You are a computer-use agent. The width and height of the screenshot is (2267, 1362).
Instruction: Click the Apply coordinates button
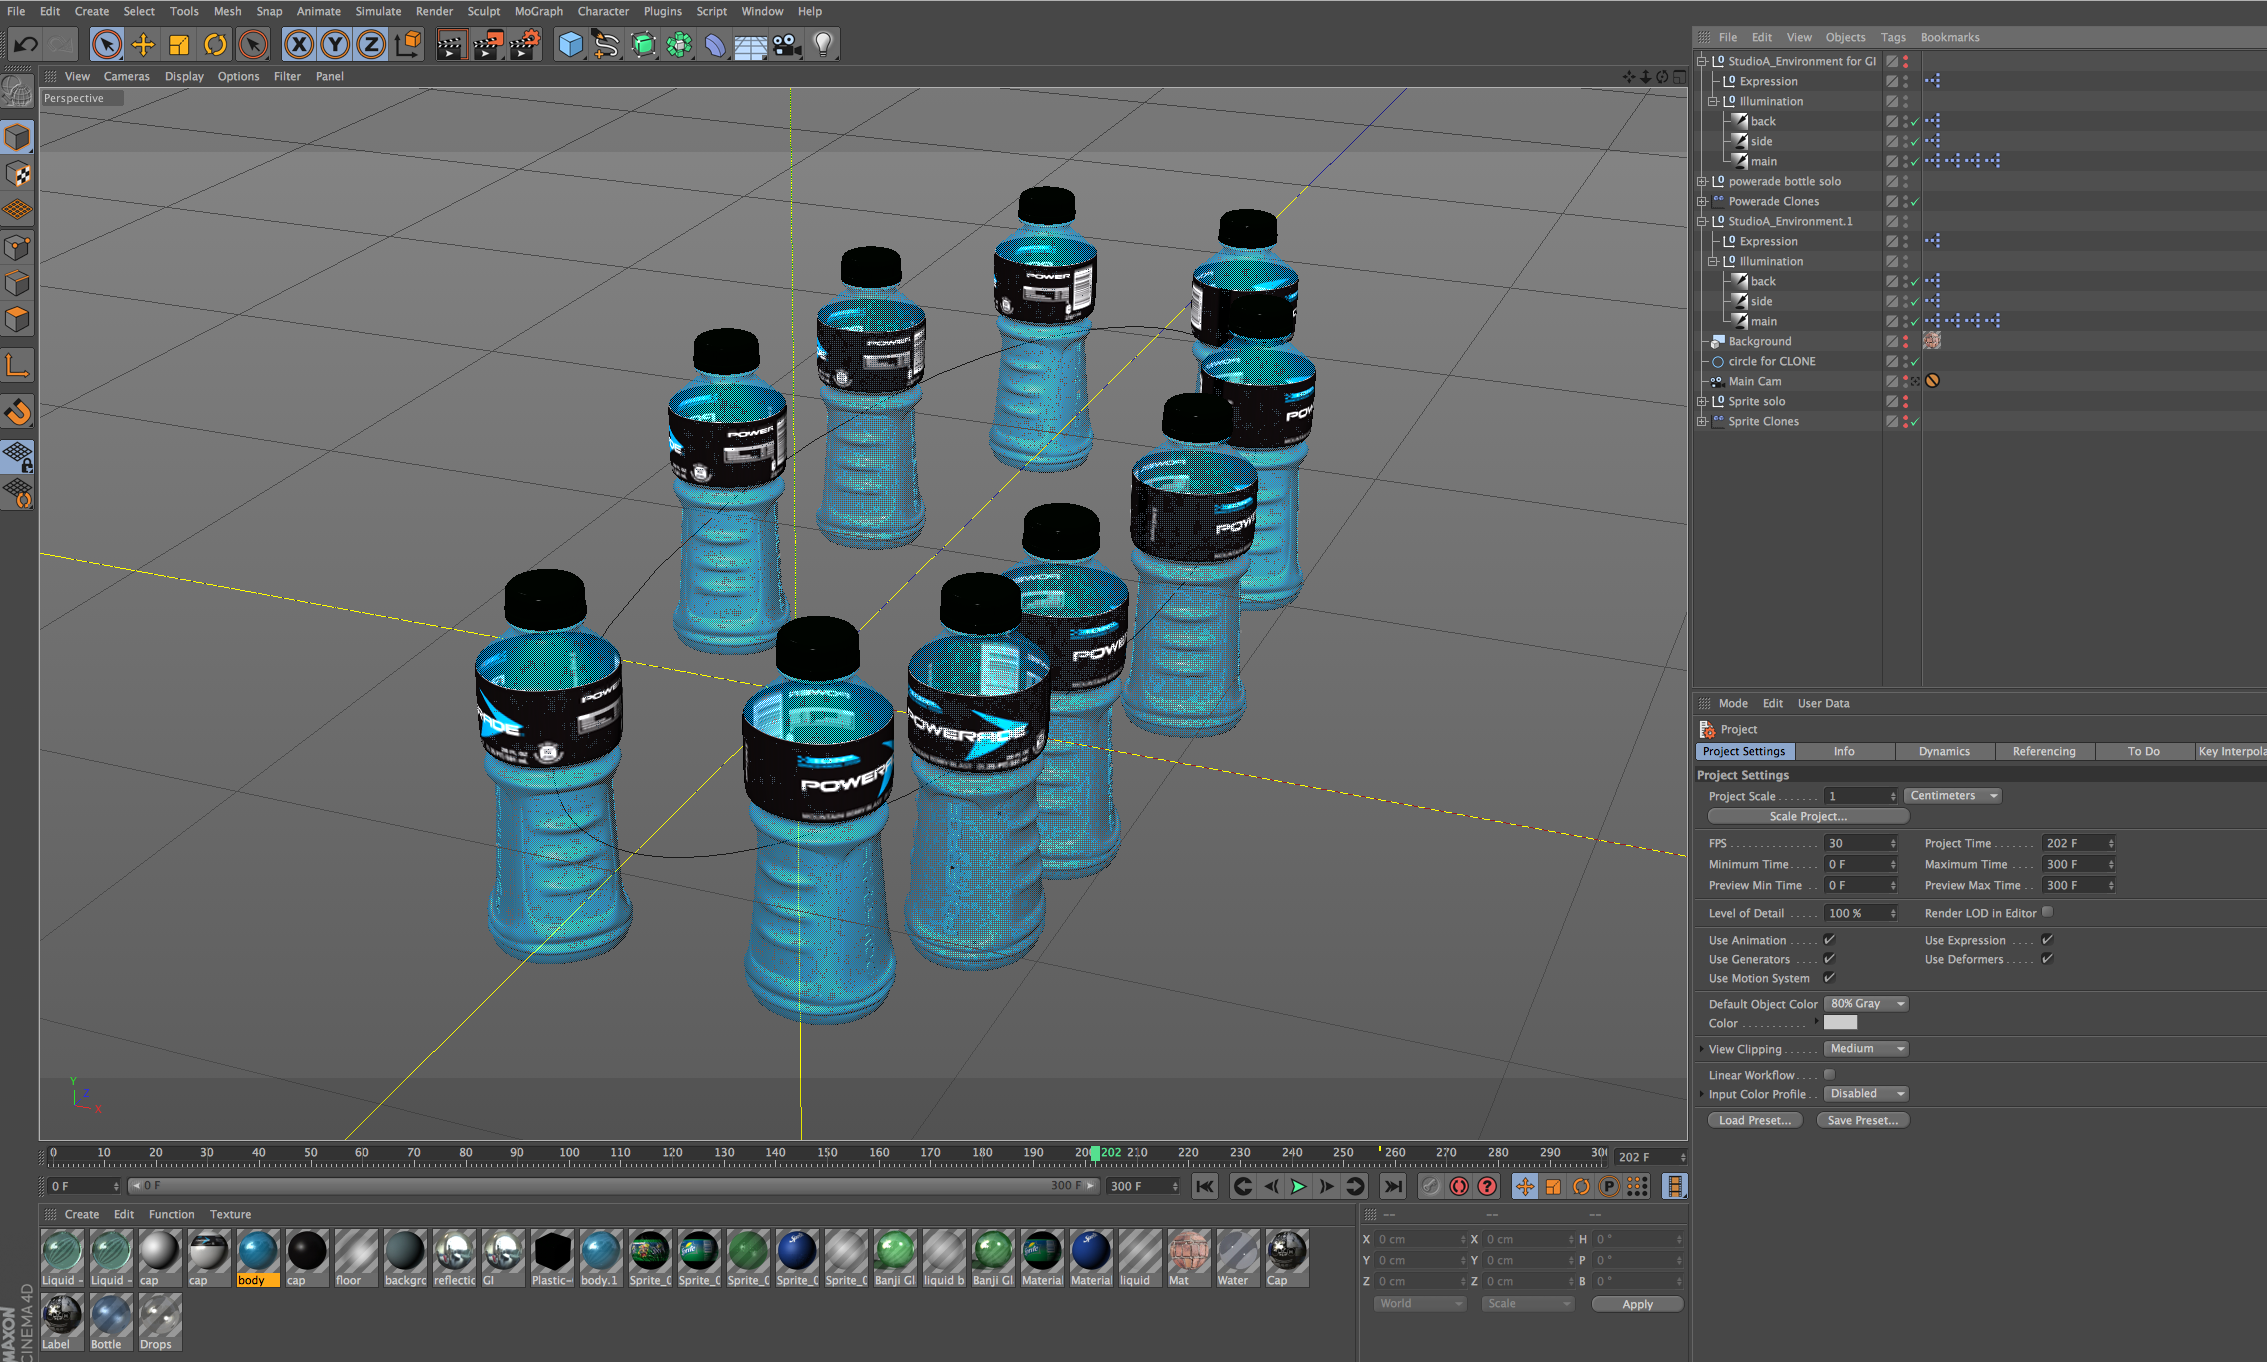click(x=1637, y=1304)
